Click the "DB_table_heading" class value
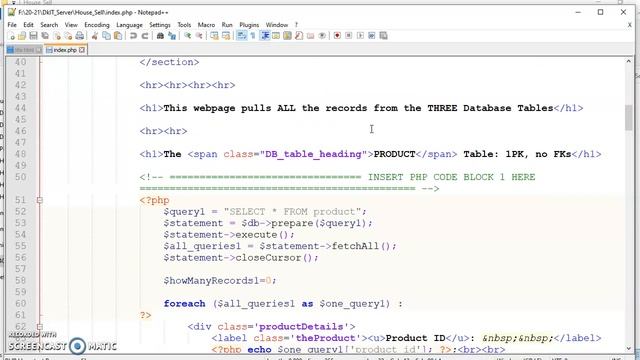 [313, 154]
